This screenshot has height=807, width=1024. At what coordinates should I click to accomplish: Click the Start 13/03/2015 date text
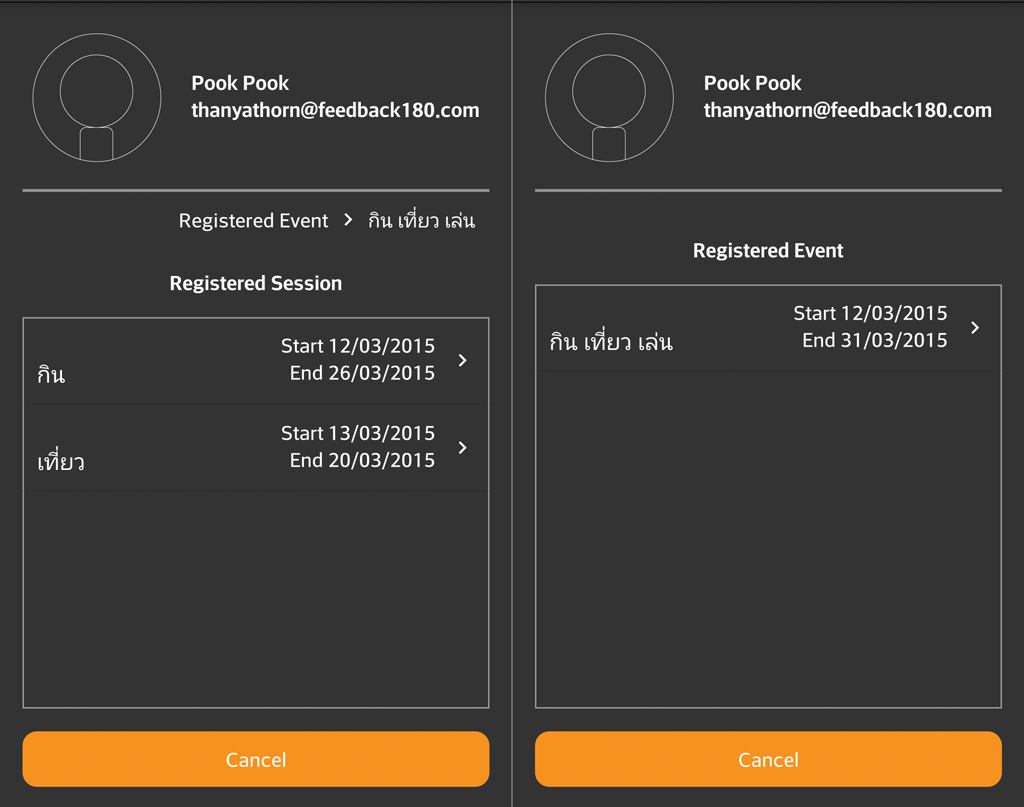click(x=358, y=433)
